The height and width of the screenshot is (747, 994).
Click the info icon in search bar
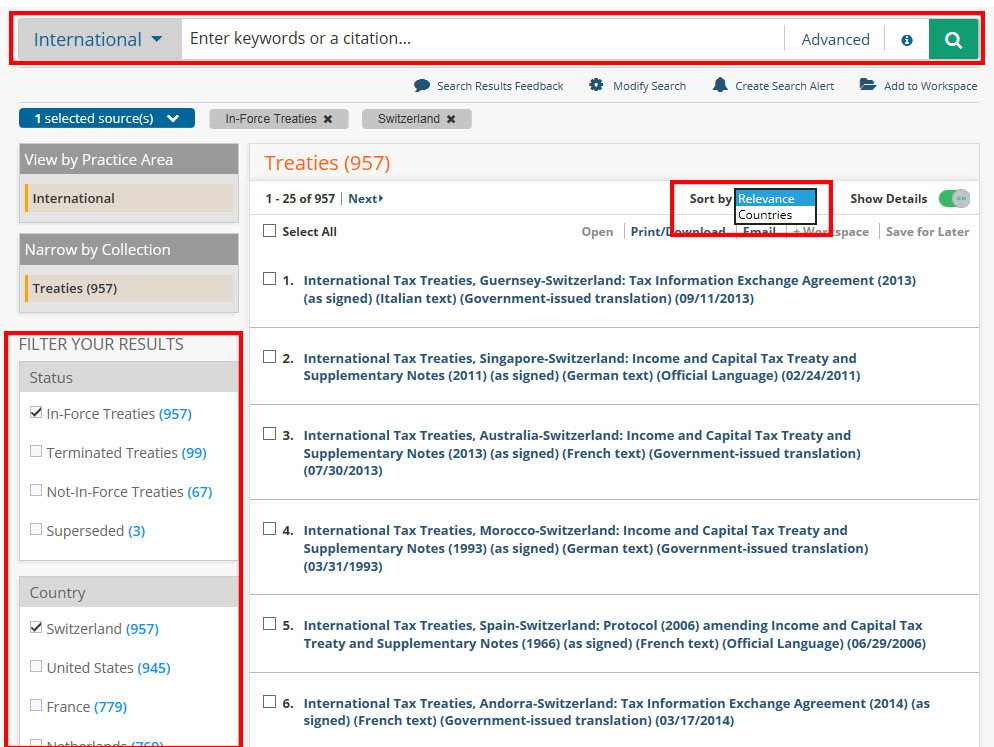tap(907, 40)
